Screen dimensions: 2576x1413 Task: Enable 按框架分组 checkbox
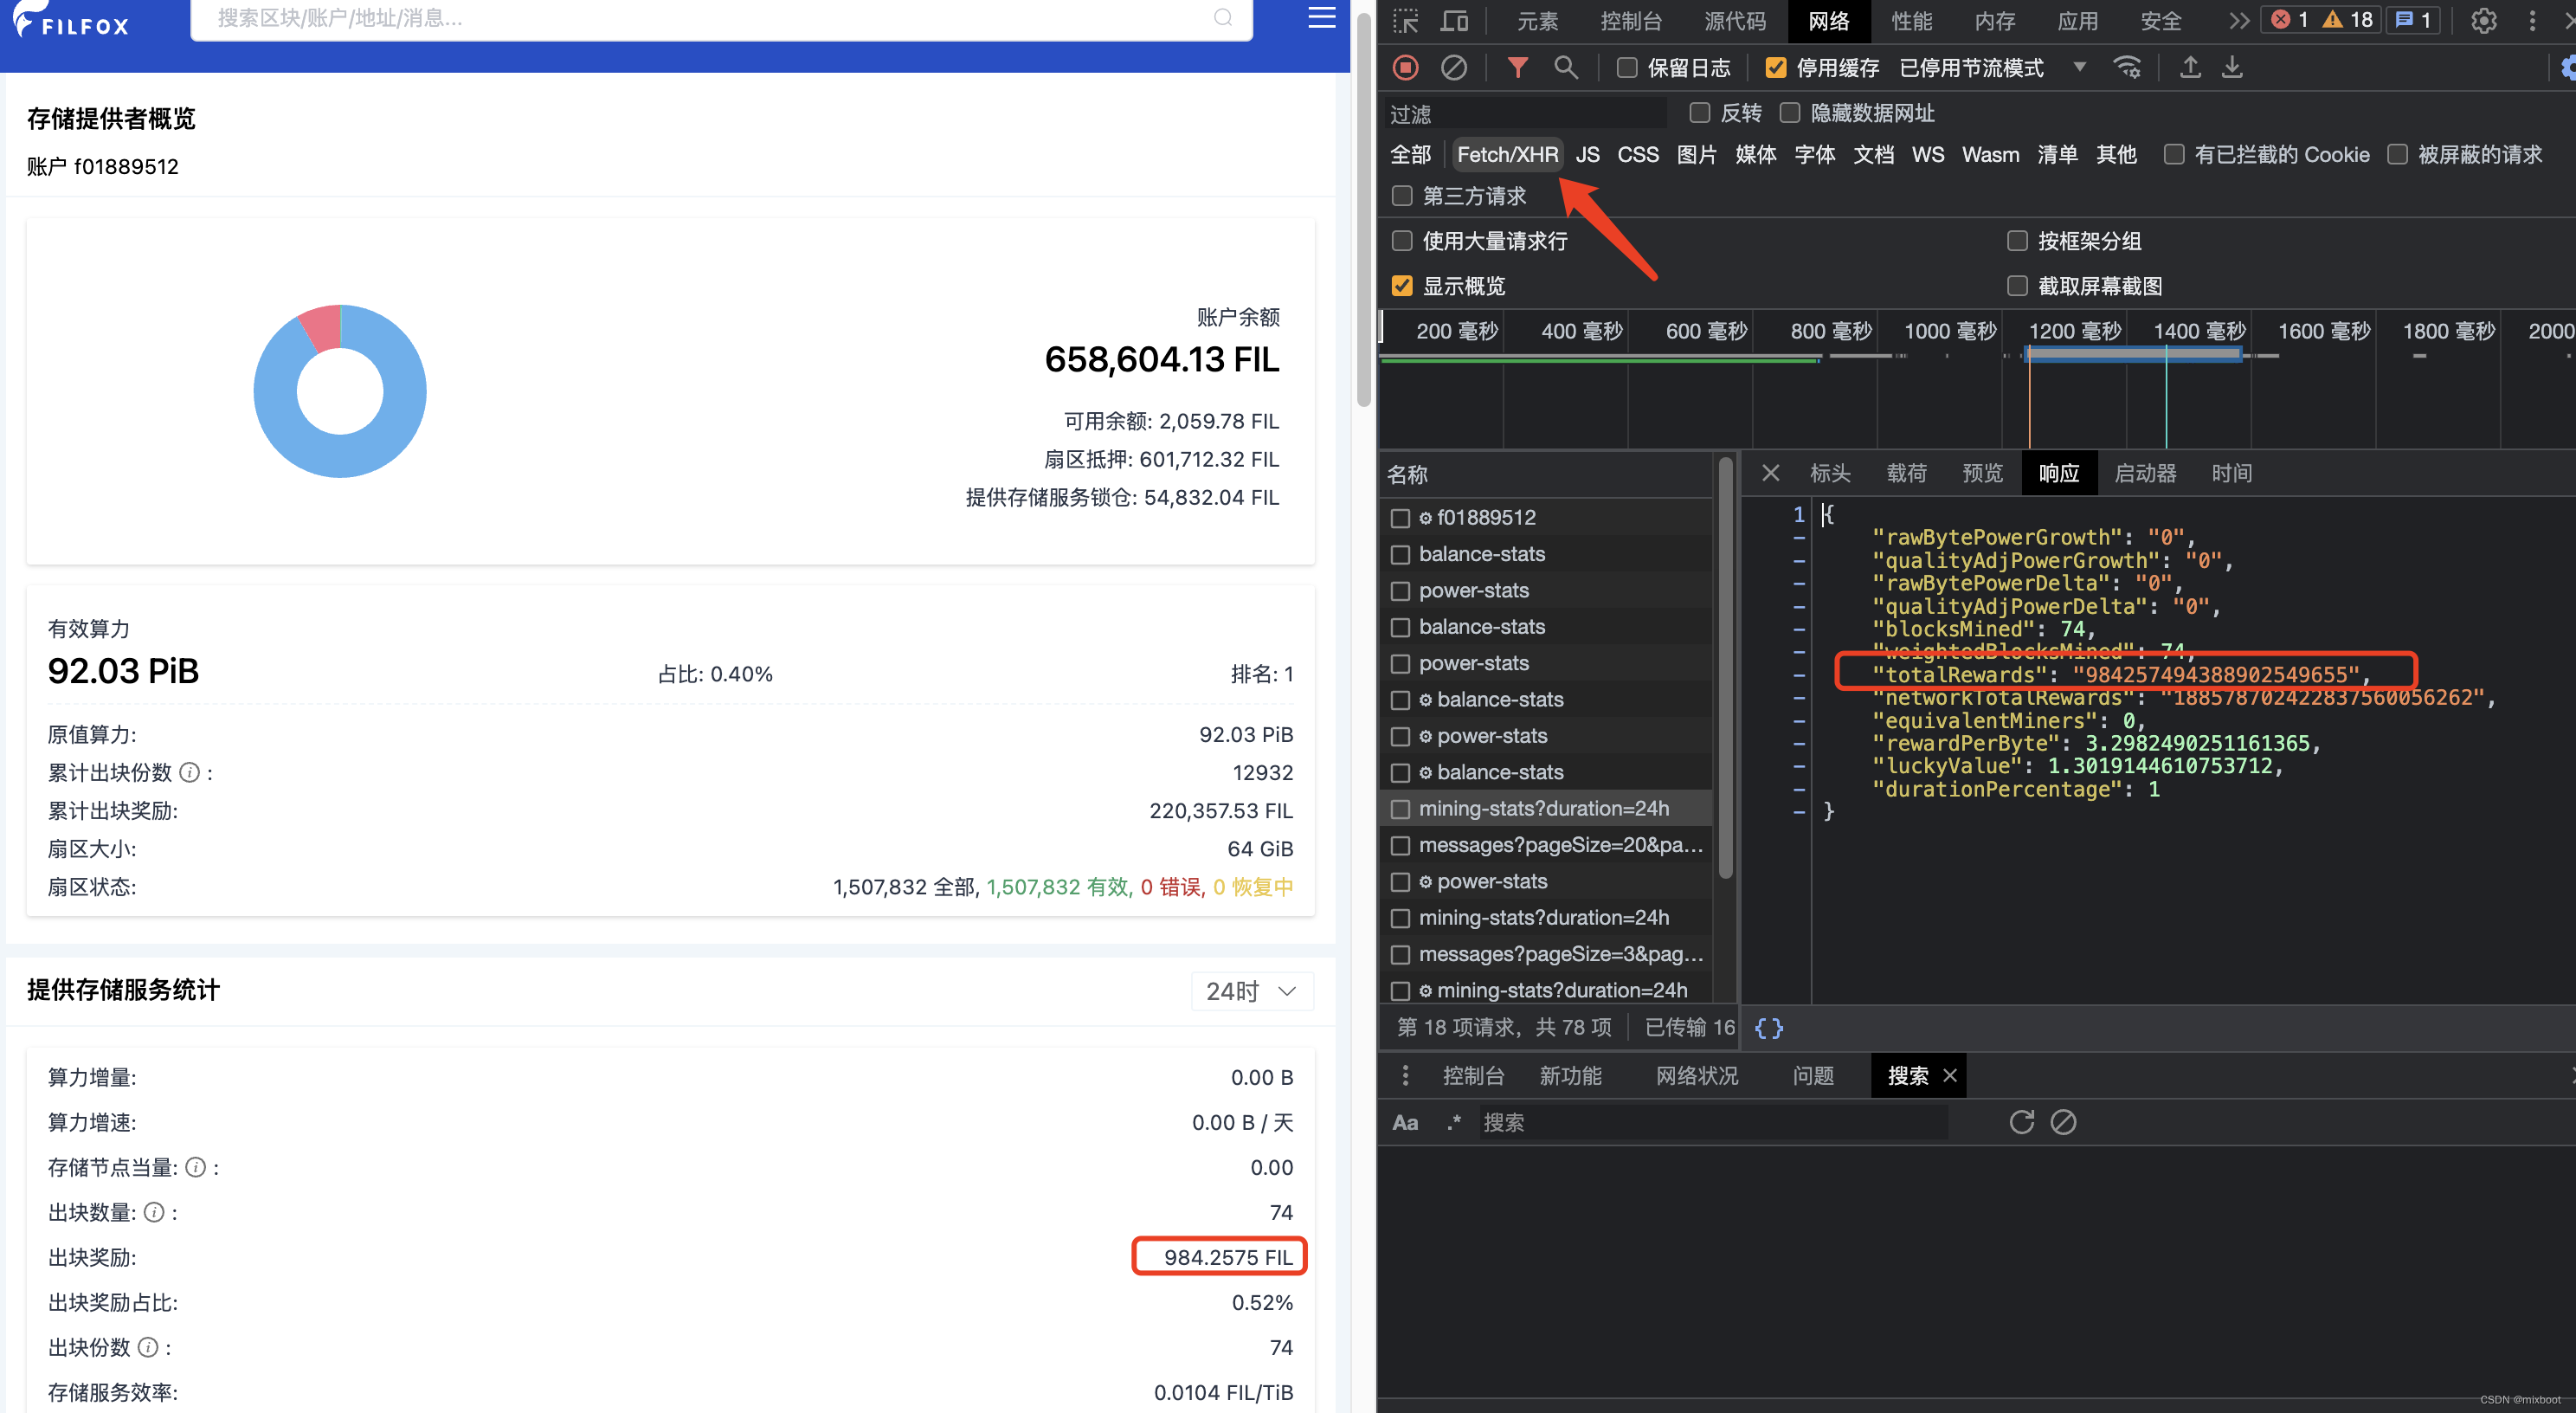click(x=2017, y=241)
